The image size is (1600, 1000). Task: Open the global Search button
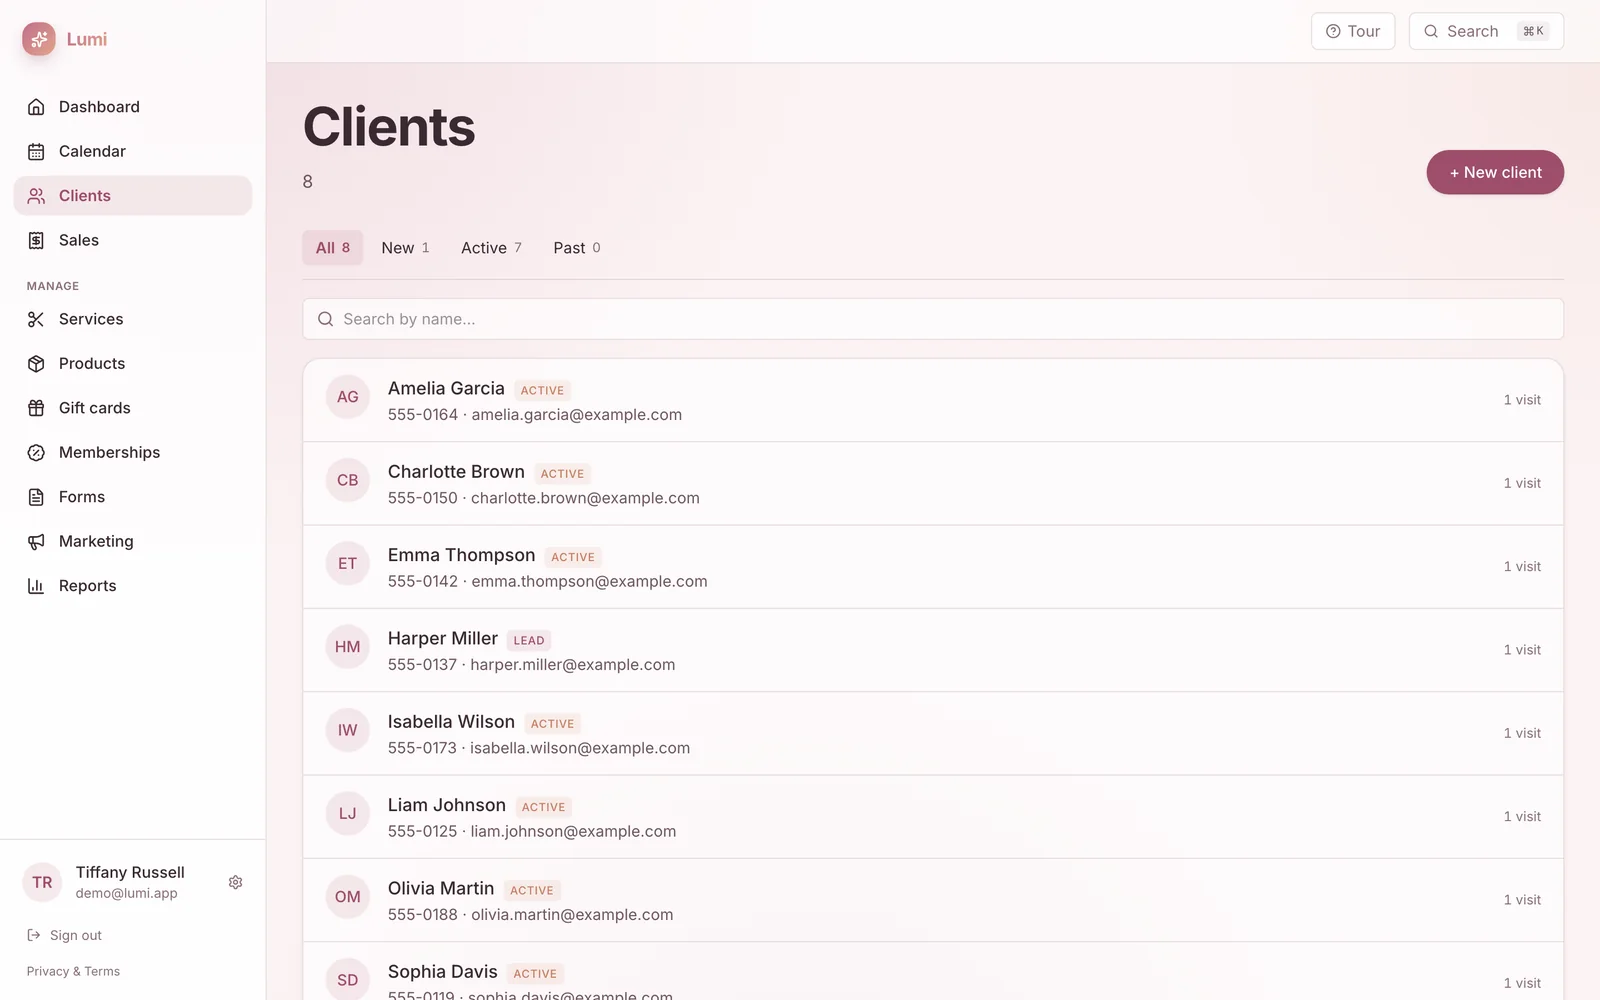point(1486,31)
